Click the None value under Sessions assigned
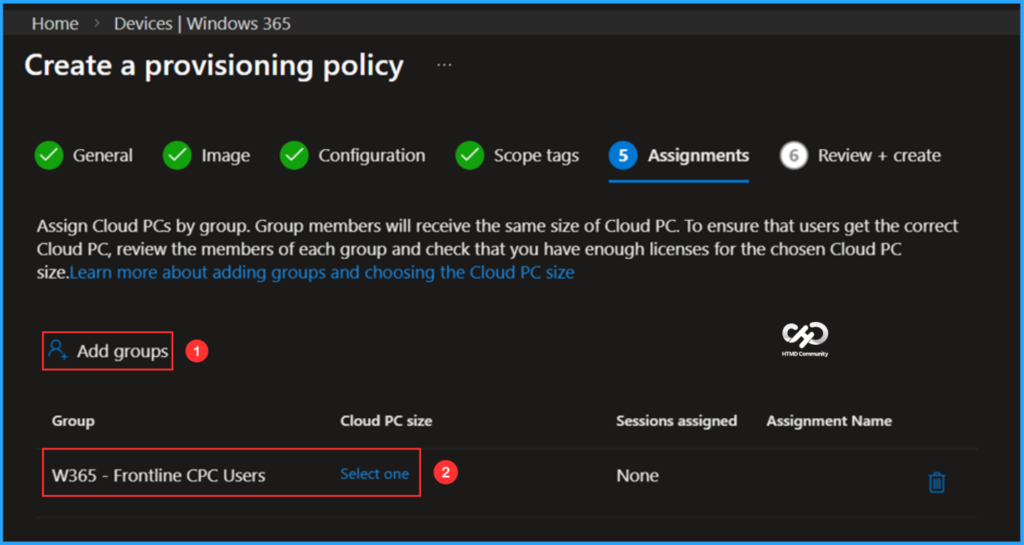Viewport: 1024px width, 545px height. click(x=637, y=476)
